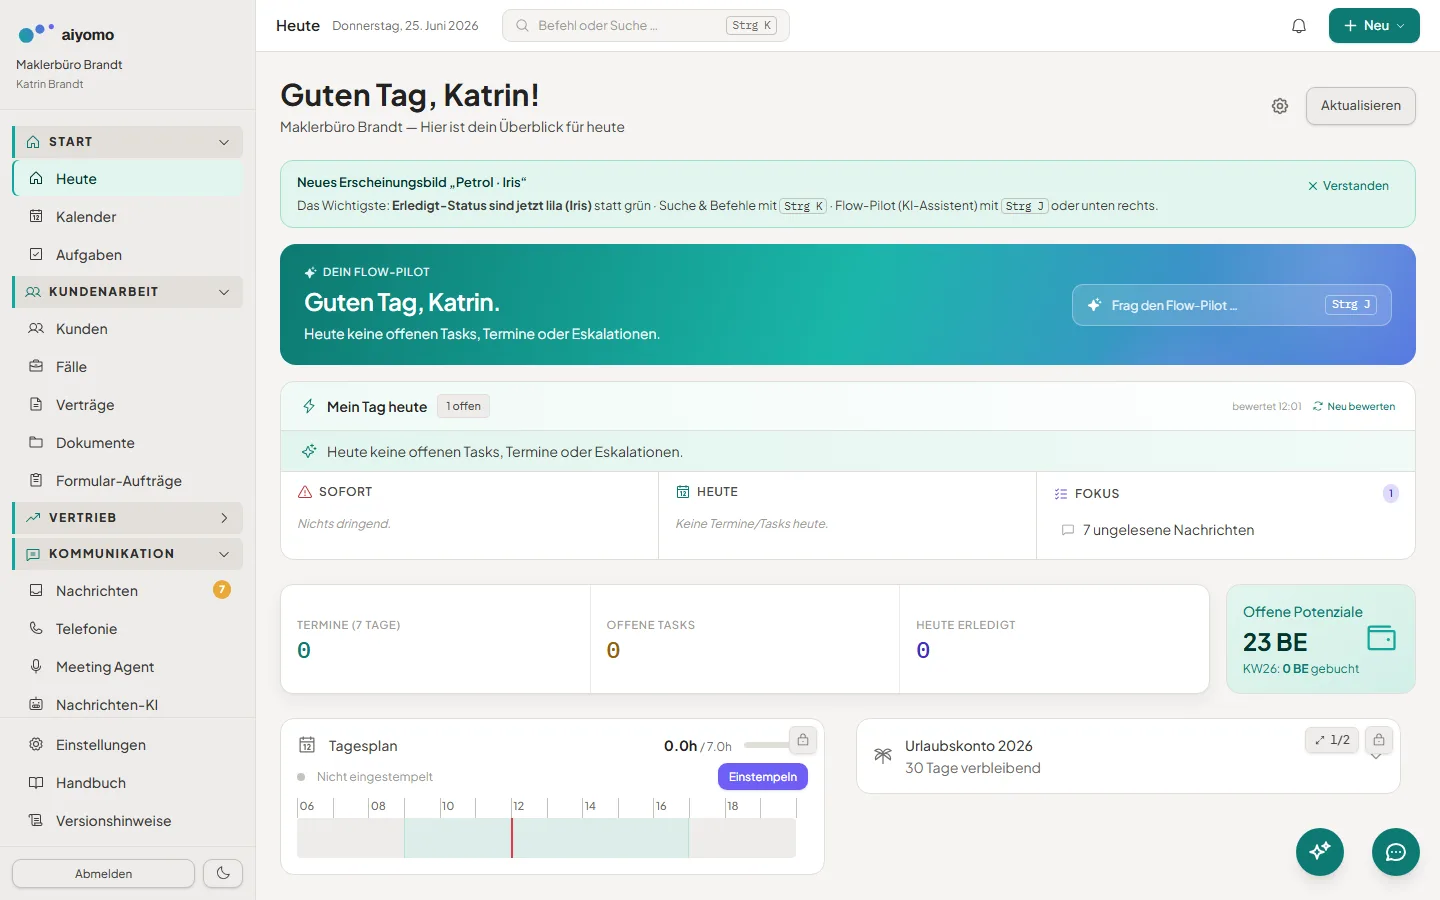
Task: Click Neu bewerten link
Action: point(1354,407)
